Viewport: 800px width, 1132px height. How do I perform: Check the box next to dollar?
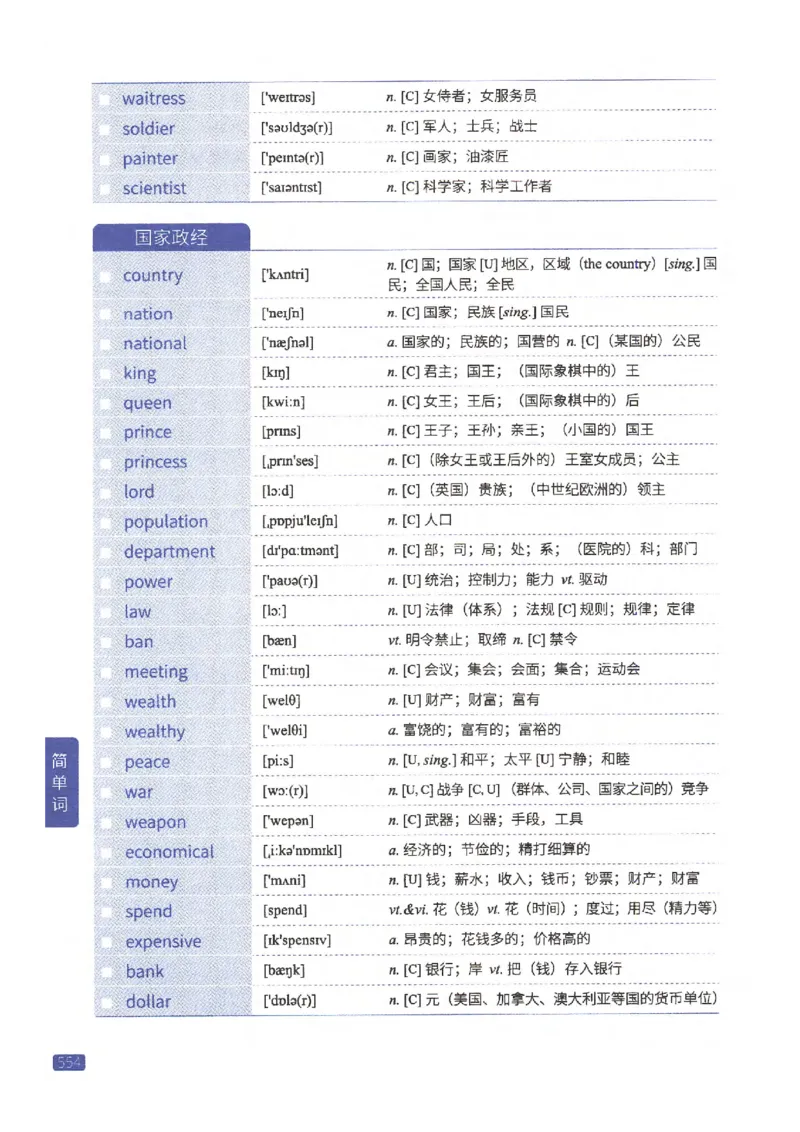[x=106, y=1001]
